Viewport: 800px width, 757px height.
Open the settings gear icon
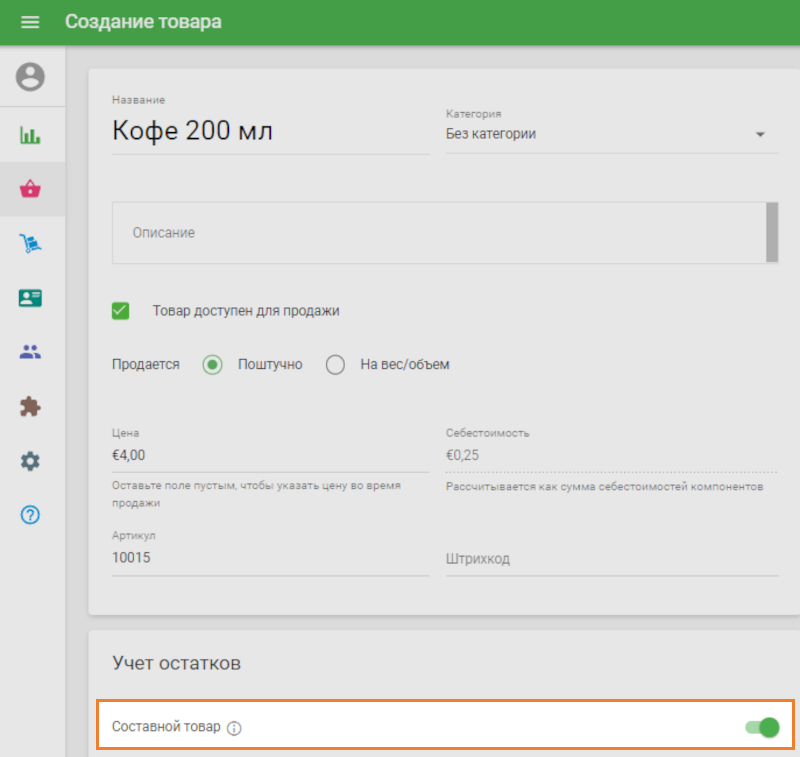coord(31,461)
